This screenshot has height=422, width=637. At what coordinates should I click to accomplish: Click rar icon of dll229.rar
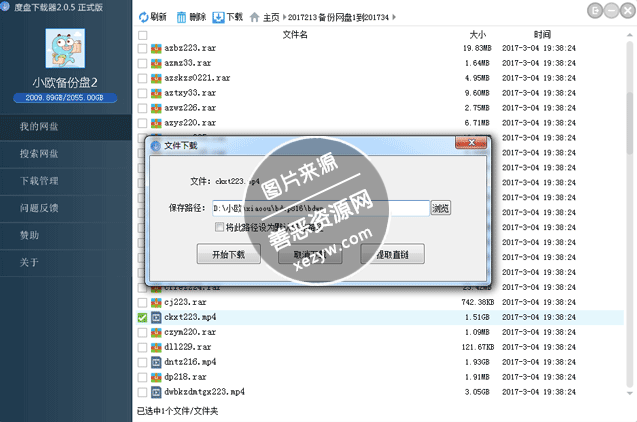point(156,348)
